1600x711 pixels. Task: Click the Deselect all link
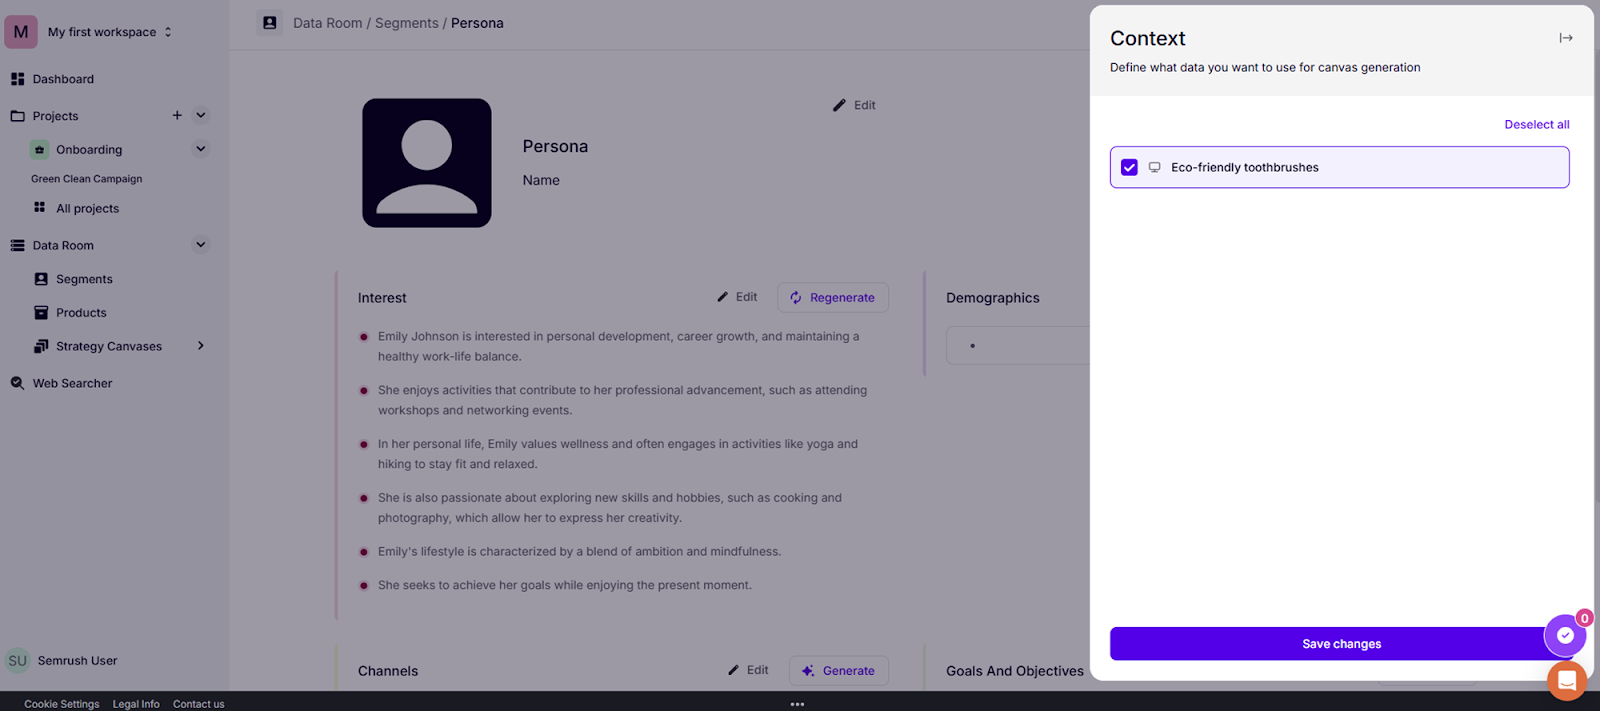click(x=1536, y=125)
